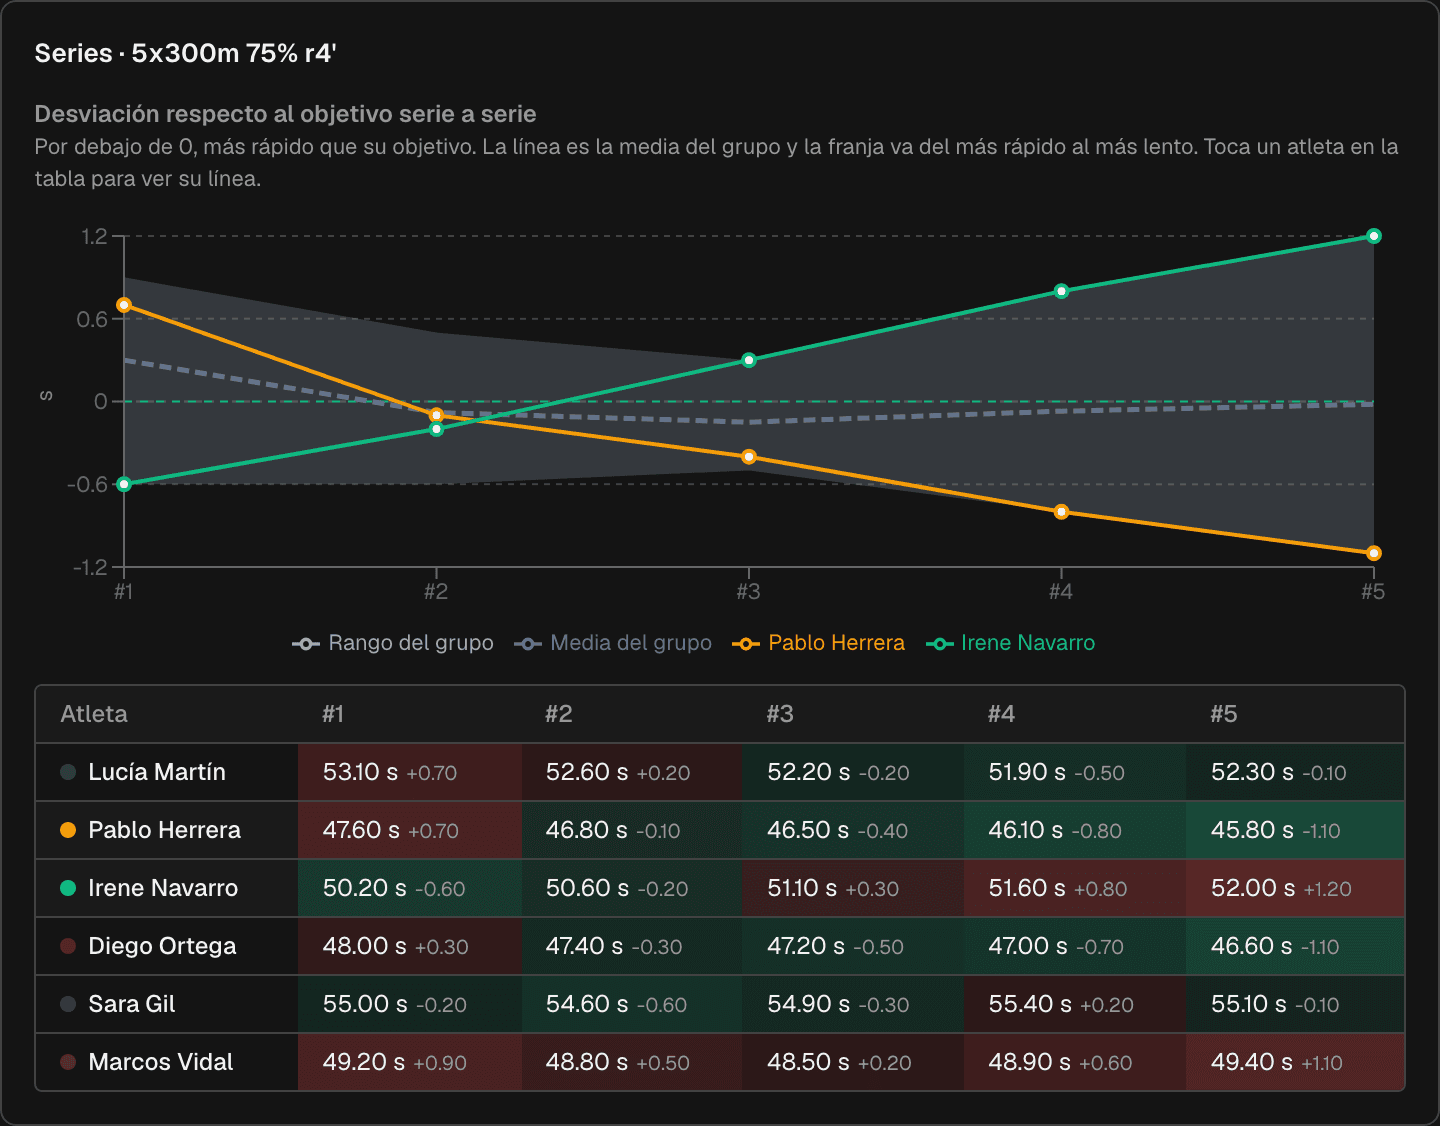Toggle Rango del grupo legend entry
The image size is (1440, 1126).
pos(393,643)
